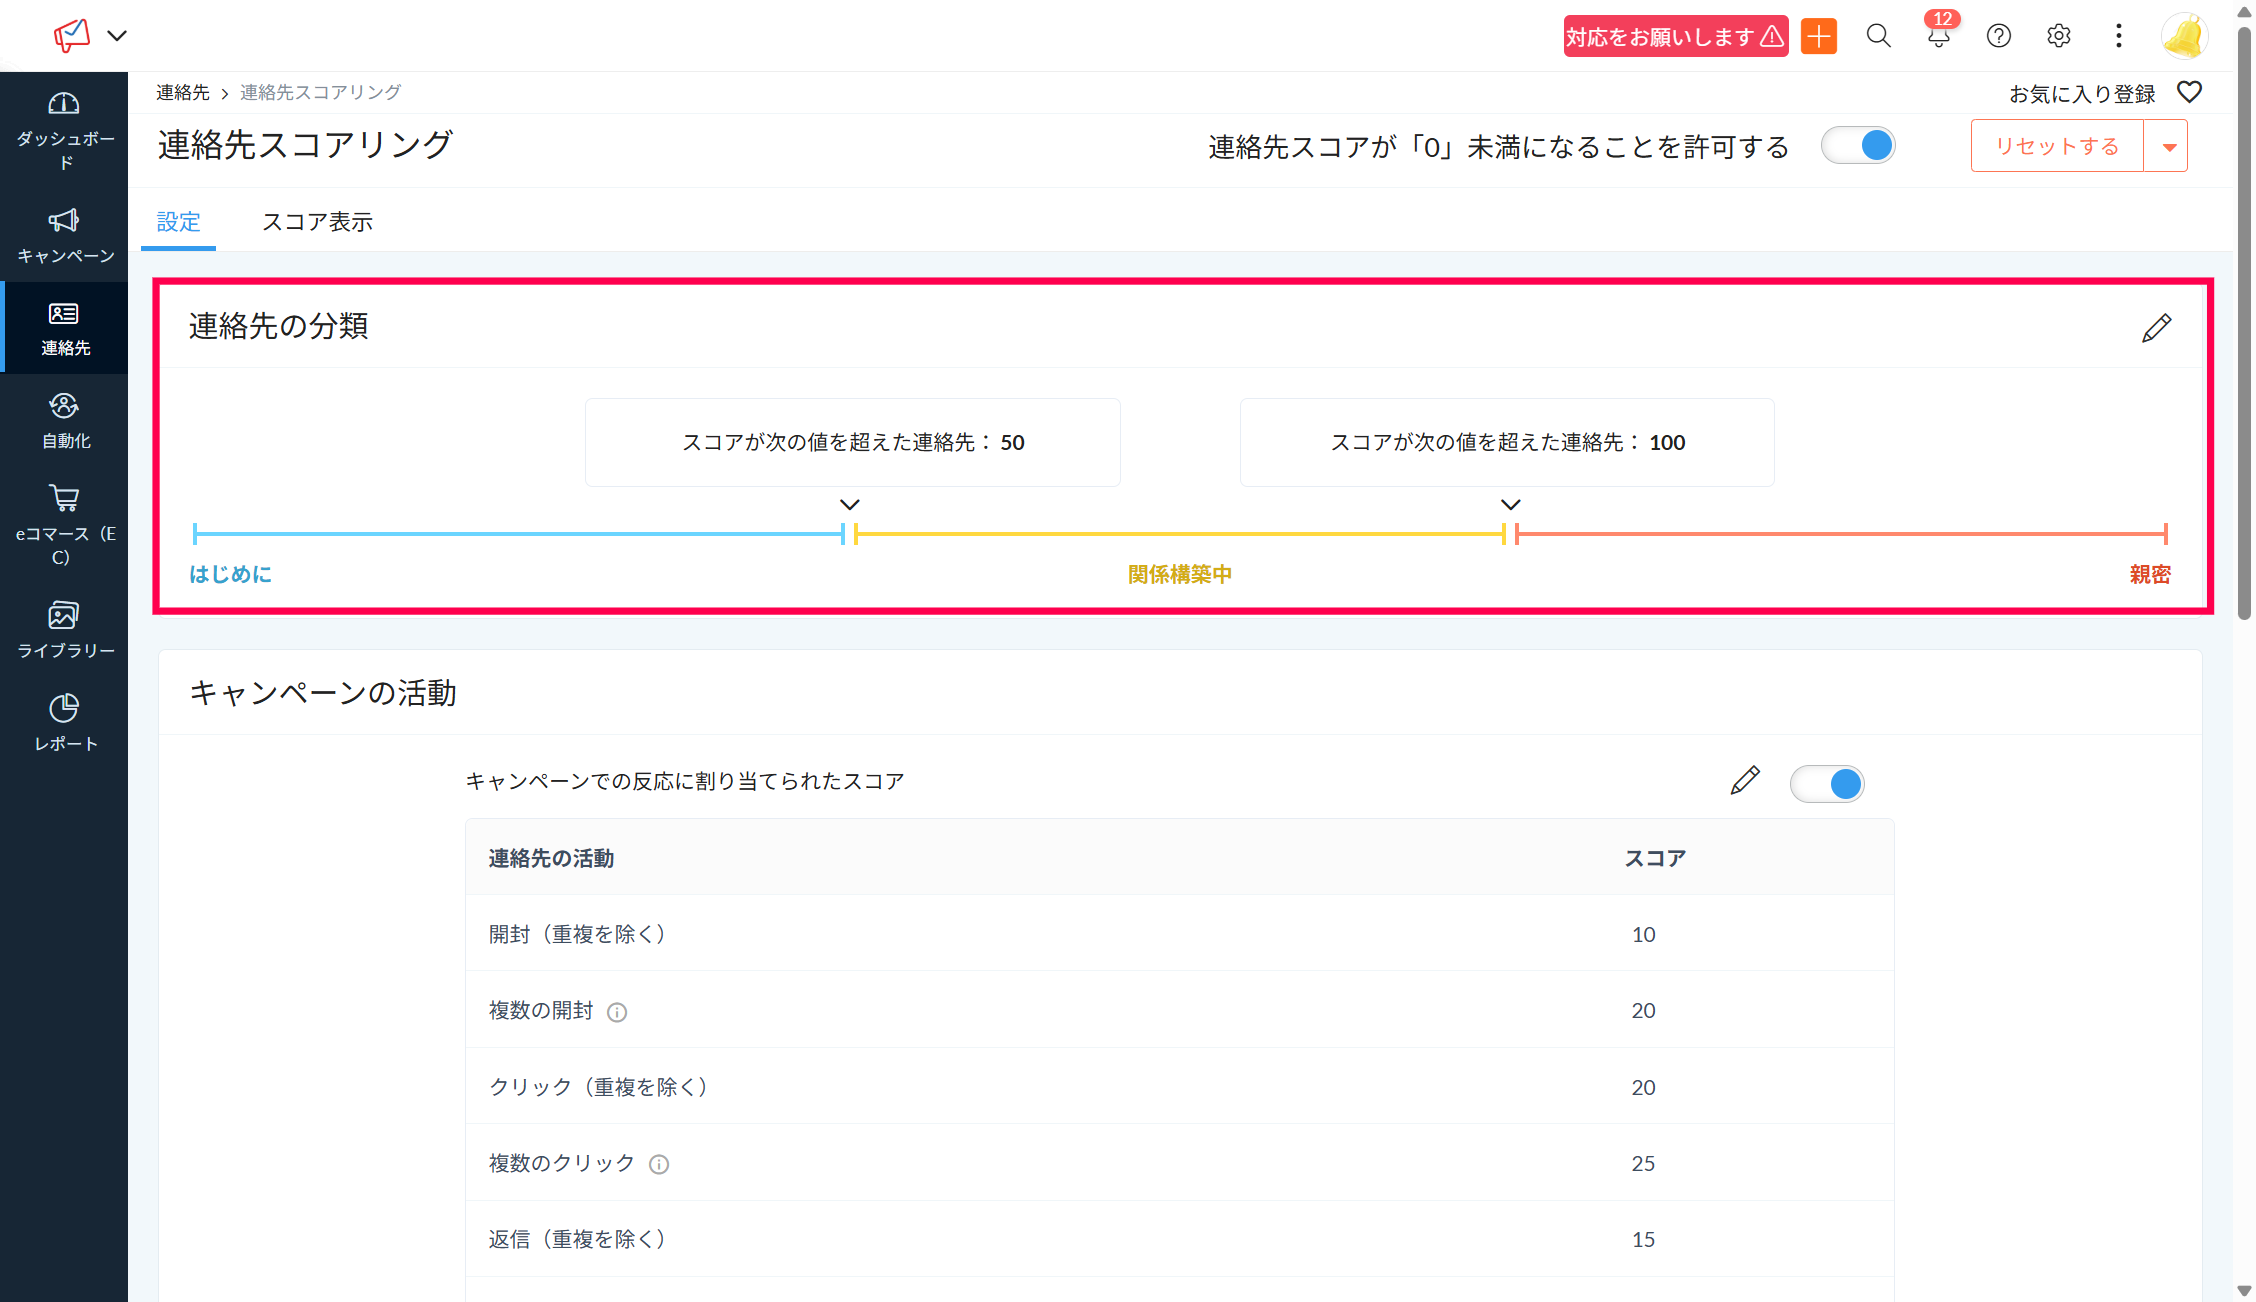This screenshot has height=1302, width=2256.
Task: Toggle allow contact score below zero
Action: pos(1858,146)
